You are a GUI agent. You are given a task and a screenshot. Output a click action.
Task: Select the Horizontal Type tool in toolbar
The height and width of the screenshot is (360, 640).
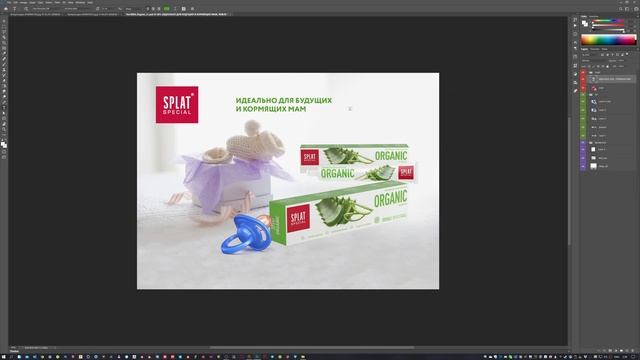pos(4,108)
